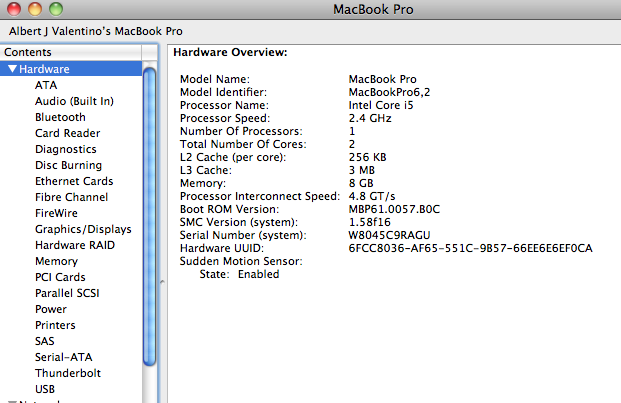Viewport: 621px width, 403px height.
Task: Click the Boot ROM version MBP61.0057.B0C
Action: (x=394, y=209)
